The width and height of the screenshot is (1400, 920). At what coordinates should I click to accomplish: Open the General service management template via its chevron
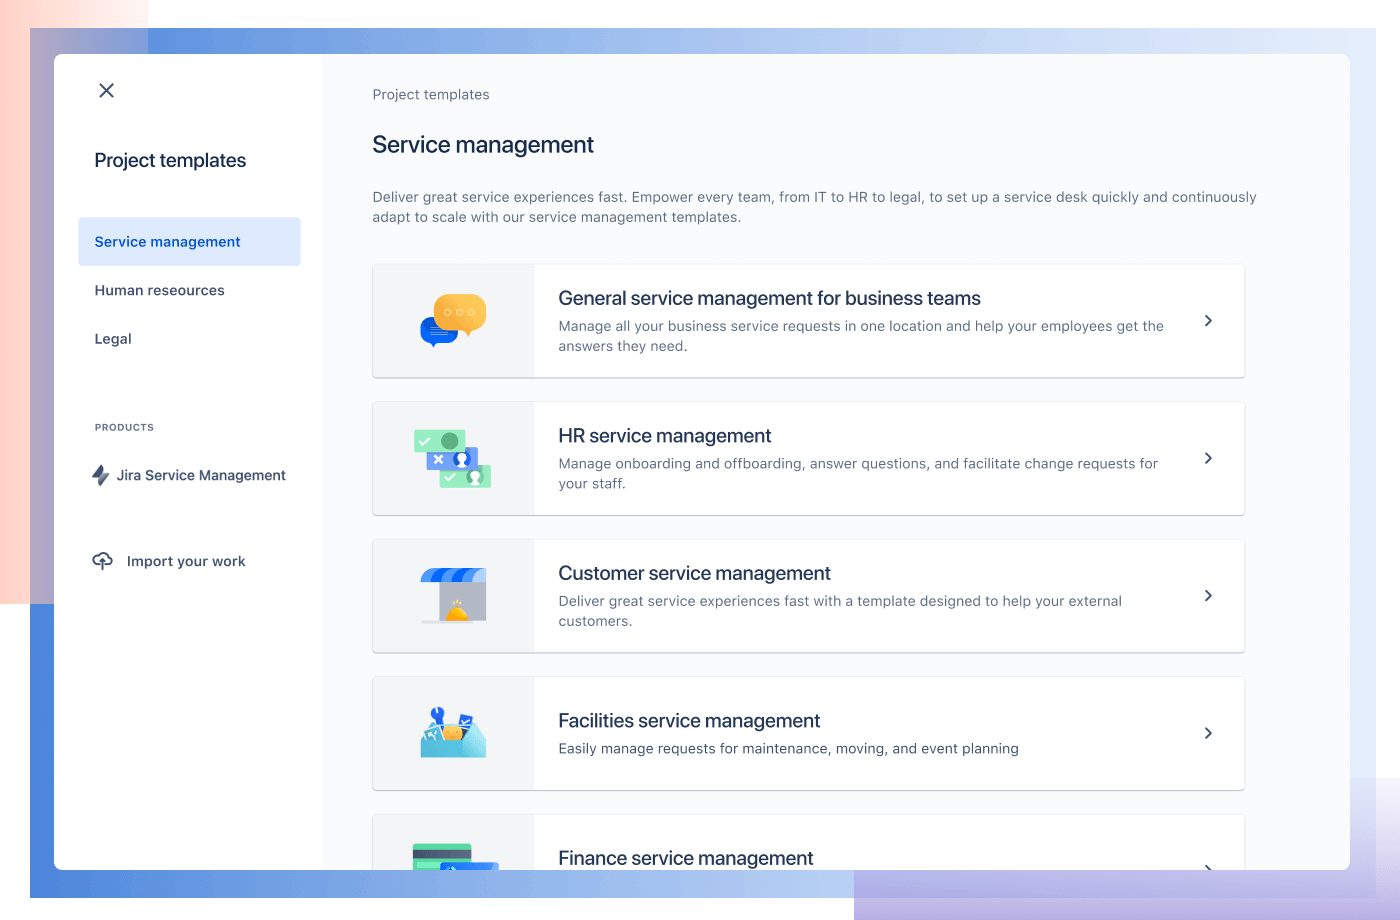pos(1208,320)
